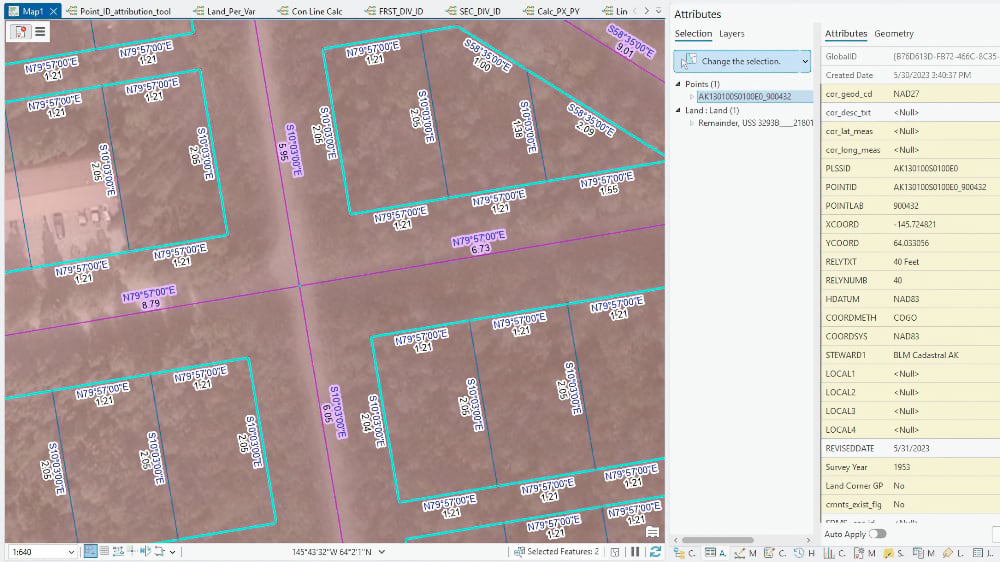Screen dimensions: 1000x562
Task: Open the FRST_DIV_ID tab
Action: [394, 11]
